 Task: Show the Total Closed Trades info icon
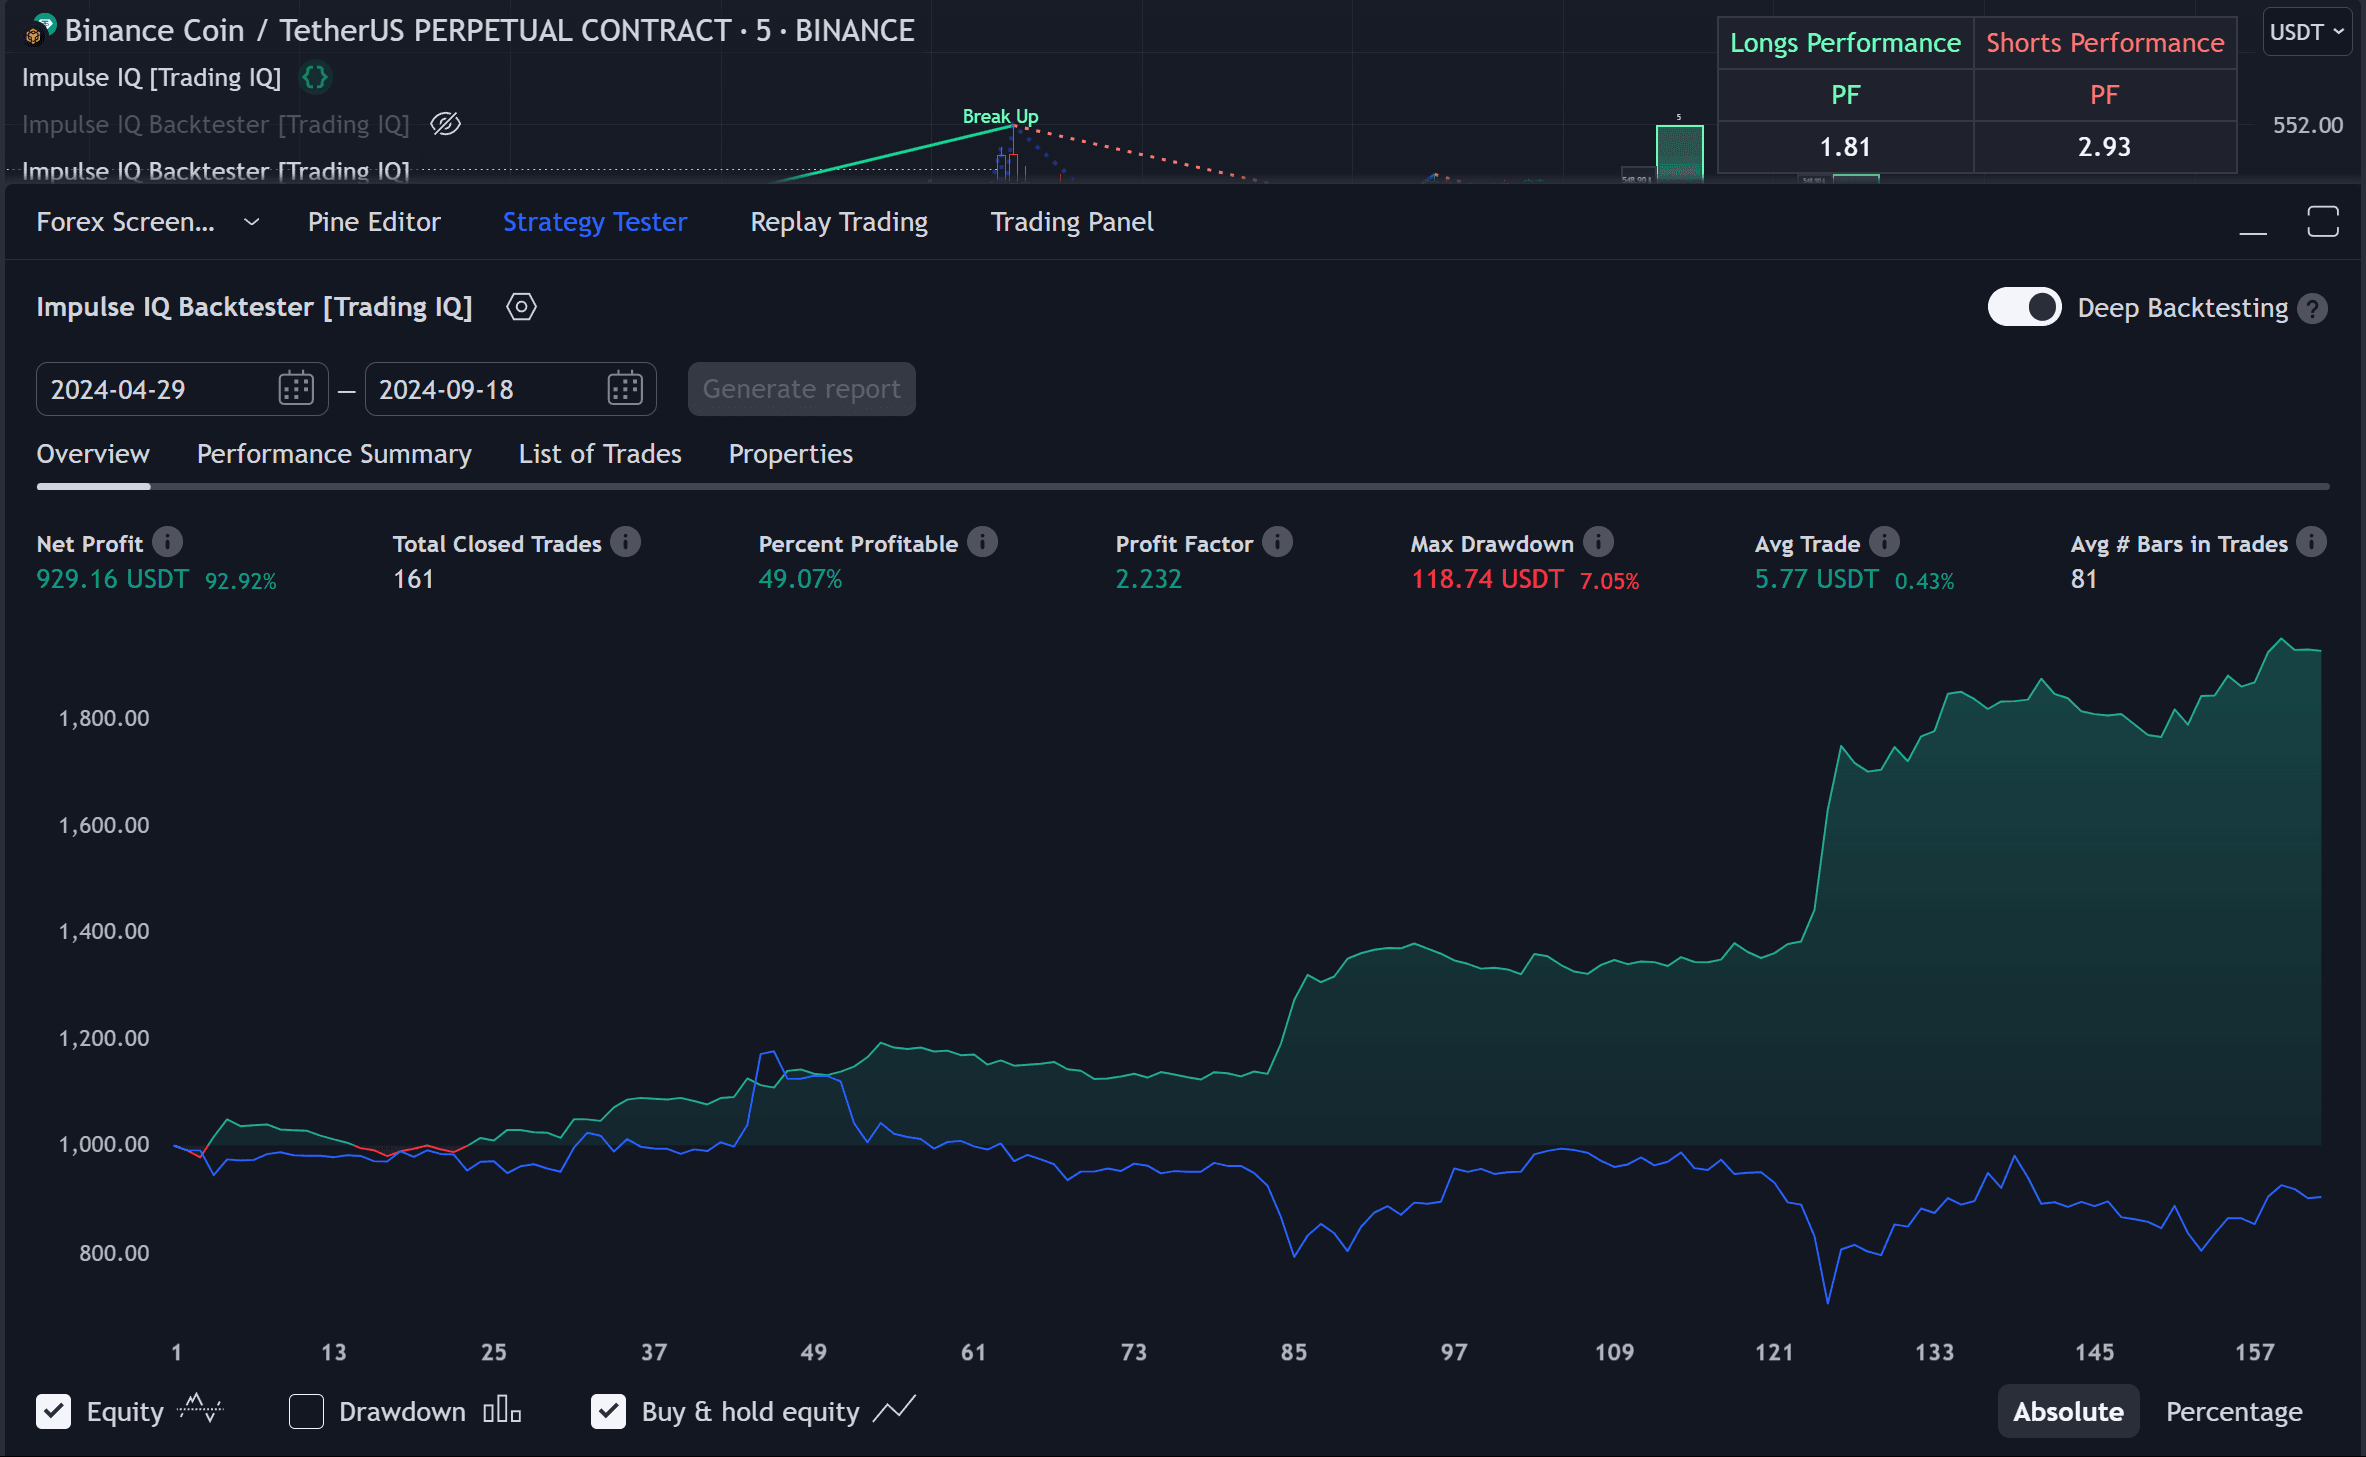626,542
